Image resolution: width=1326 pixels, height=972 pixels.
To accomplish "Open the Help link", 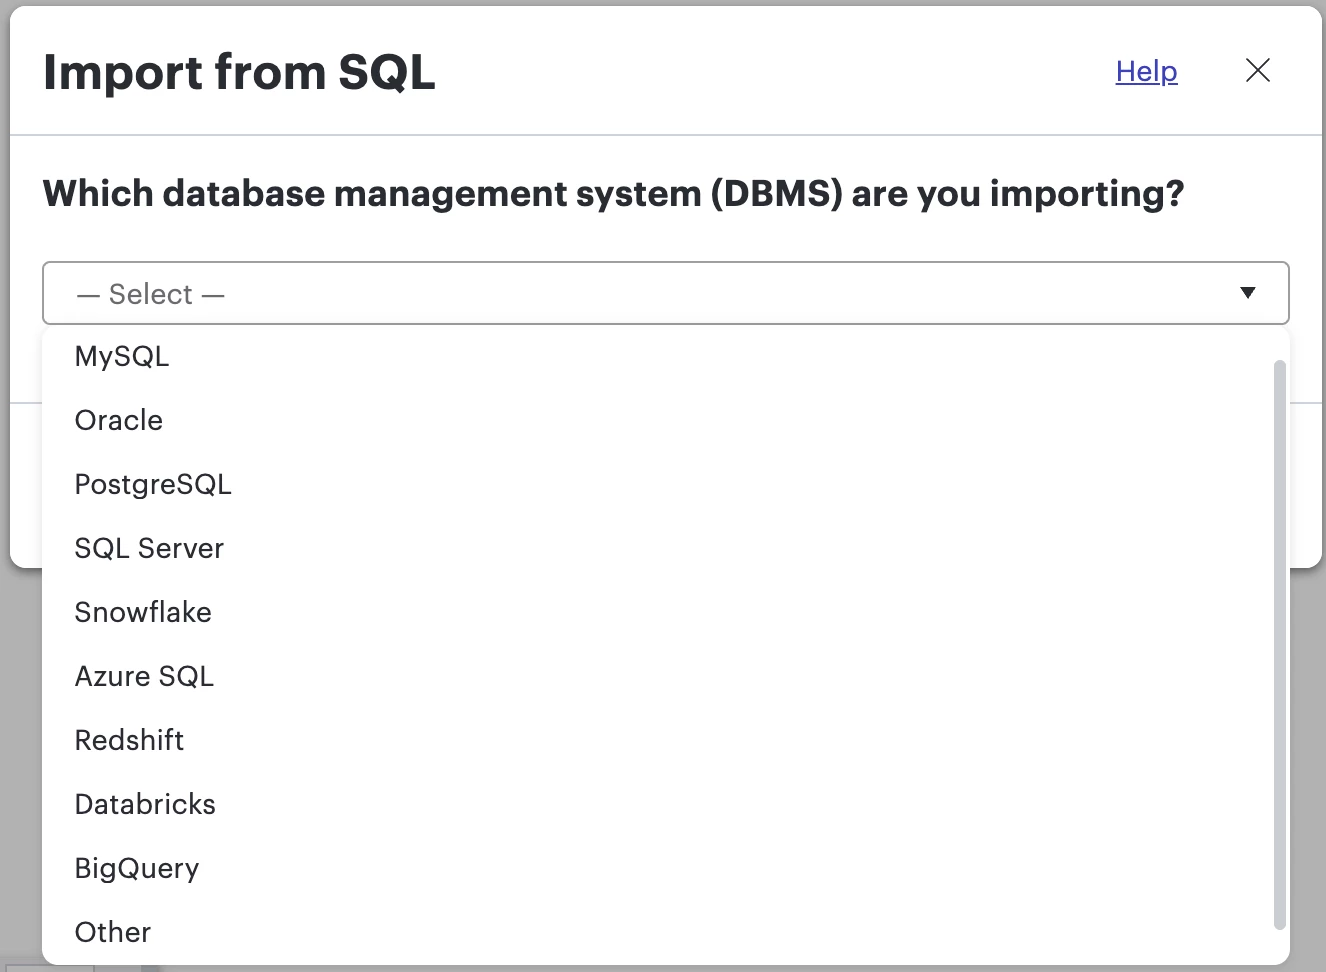I will [1146, 71].
